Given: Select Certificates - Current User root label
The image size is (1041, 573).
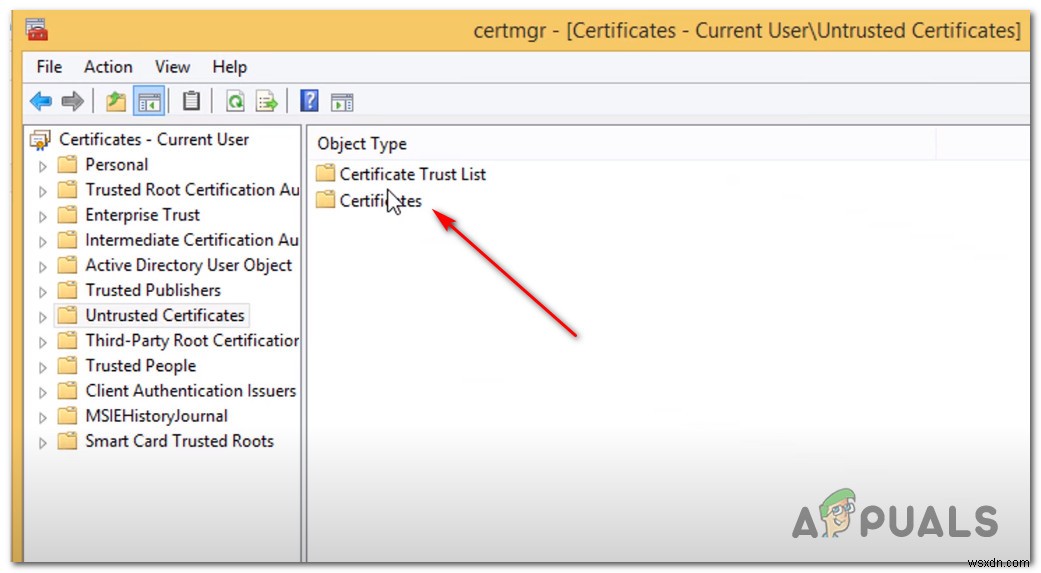Looking at the screenshot, I should point(154,139).
